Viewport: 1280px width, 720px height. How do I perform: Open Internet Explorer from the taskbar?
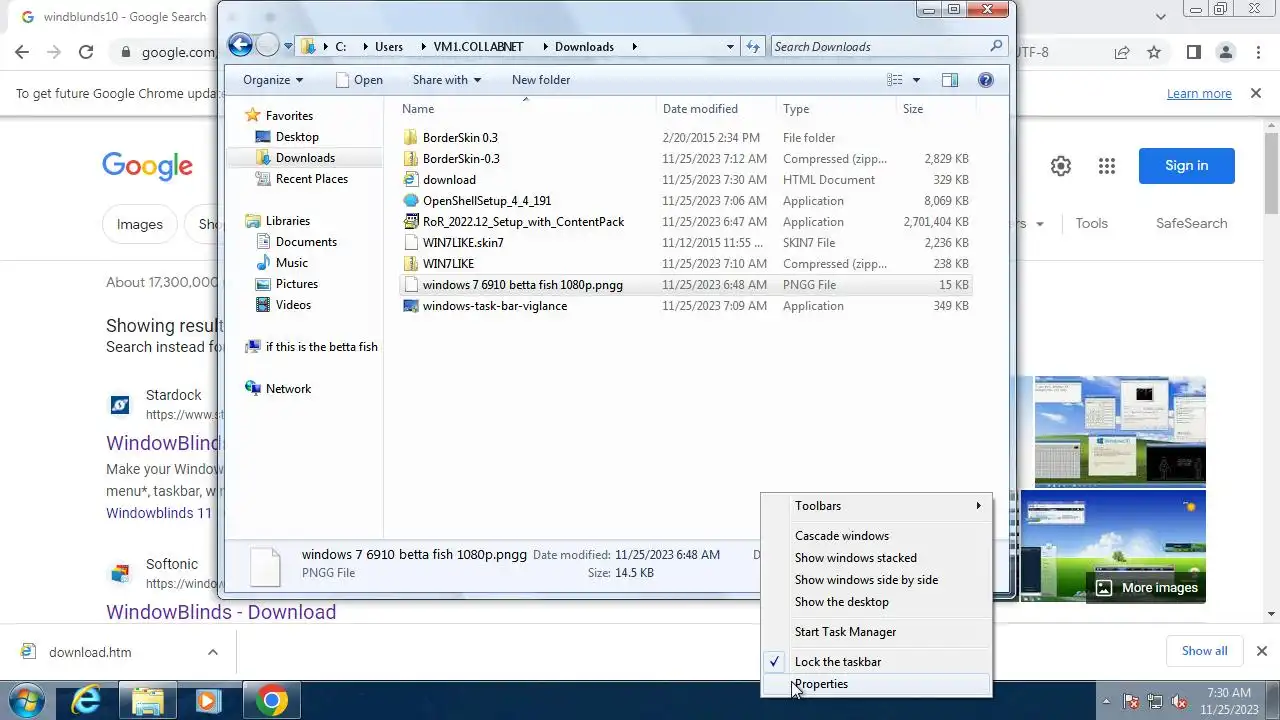coord(87,700)
